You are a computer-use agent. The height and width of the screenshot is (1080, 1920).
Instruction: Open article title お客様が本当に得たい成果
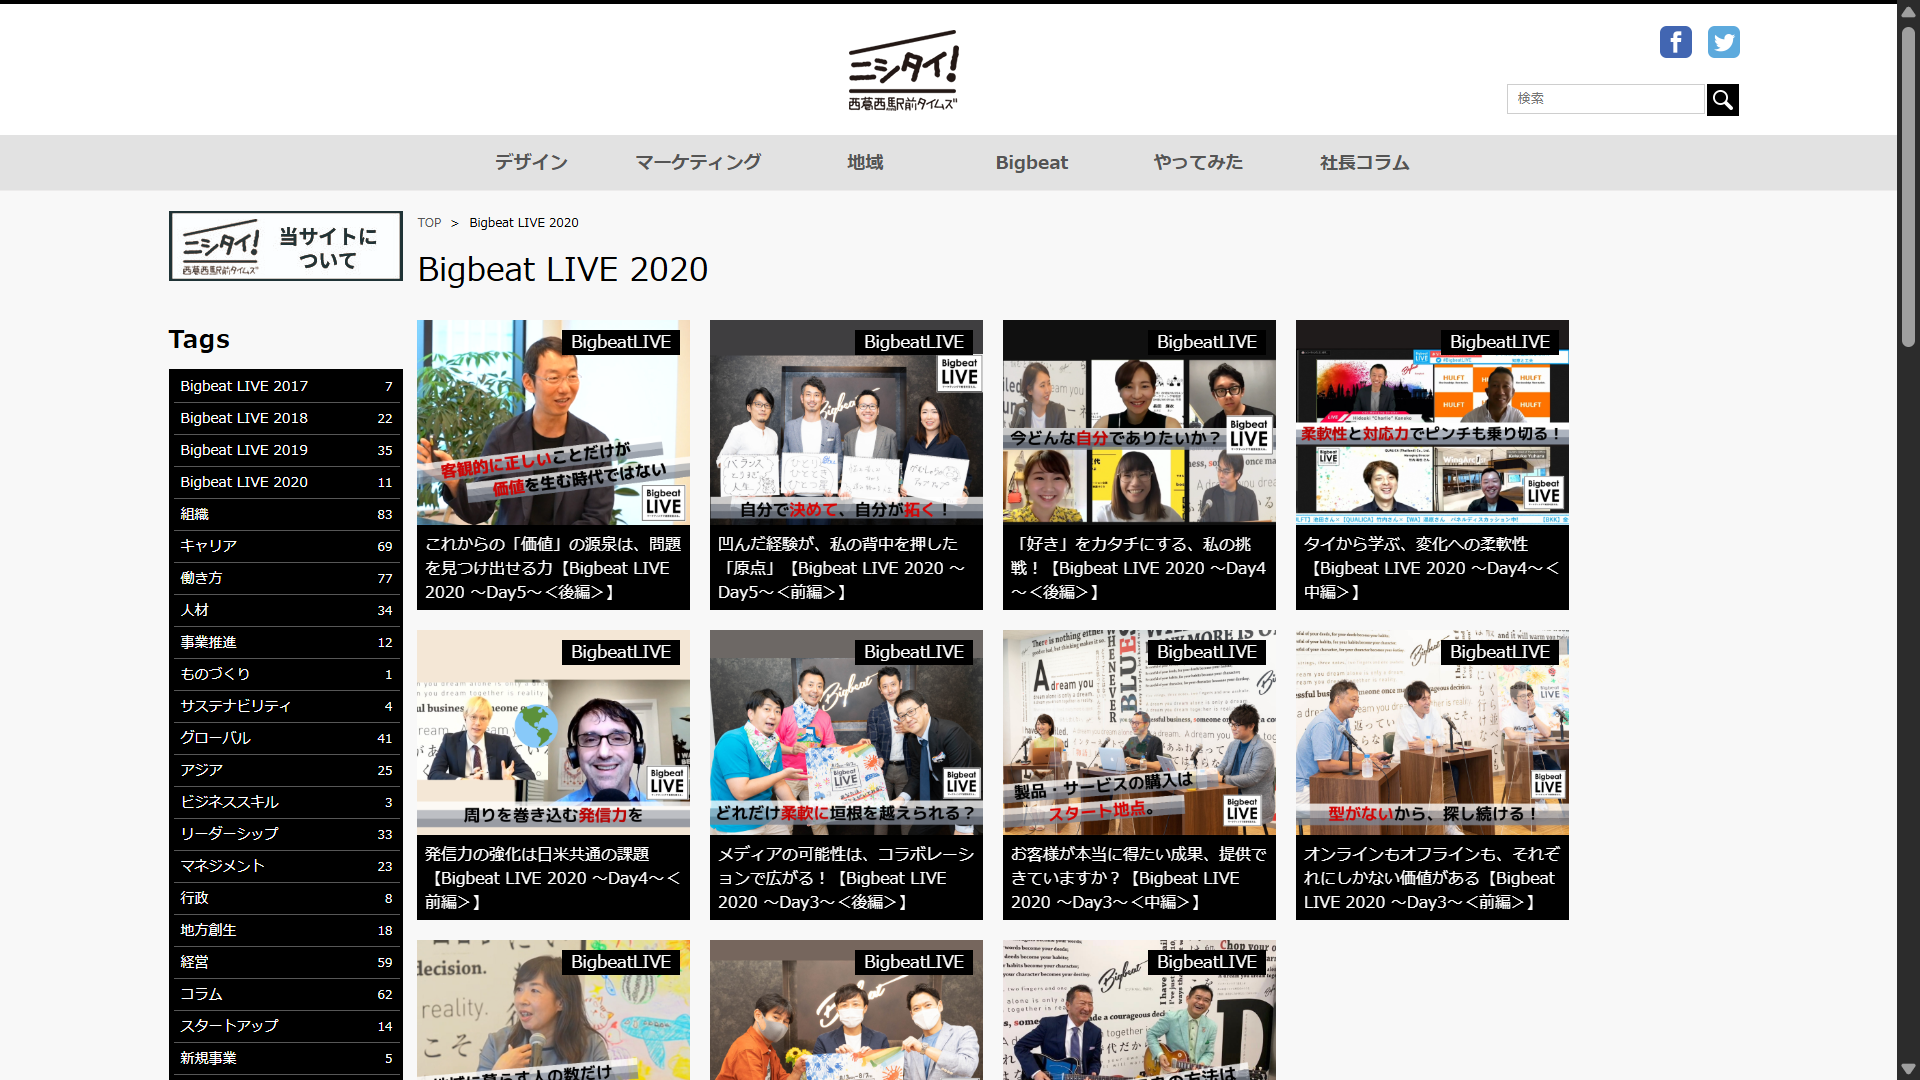pyautogui.click(x=1139, y=878)
